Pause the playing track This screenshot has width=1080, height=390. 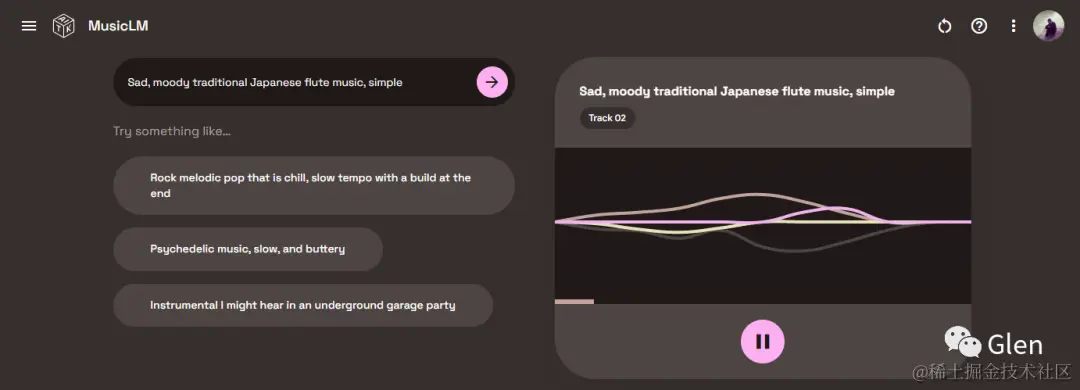[762, 341]
